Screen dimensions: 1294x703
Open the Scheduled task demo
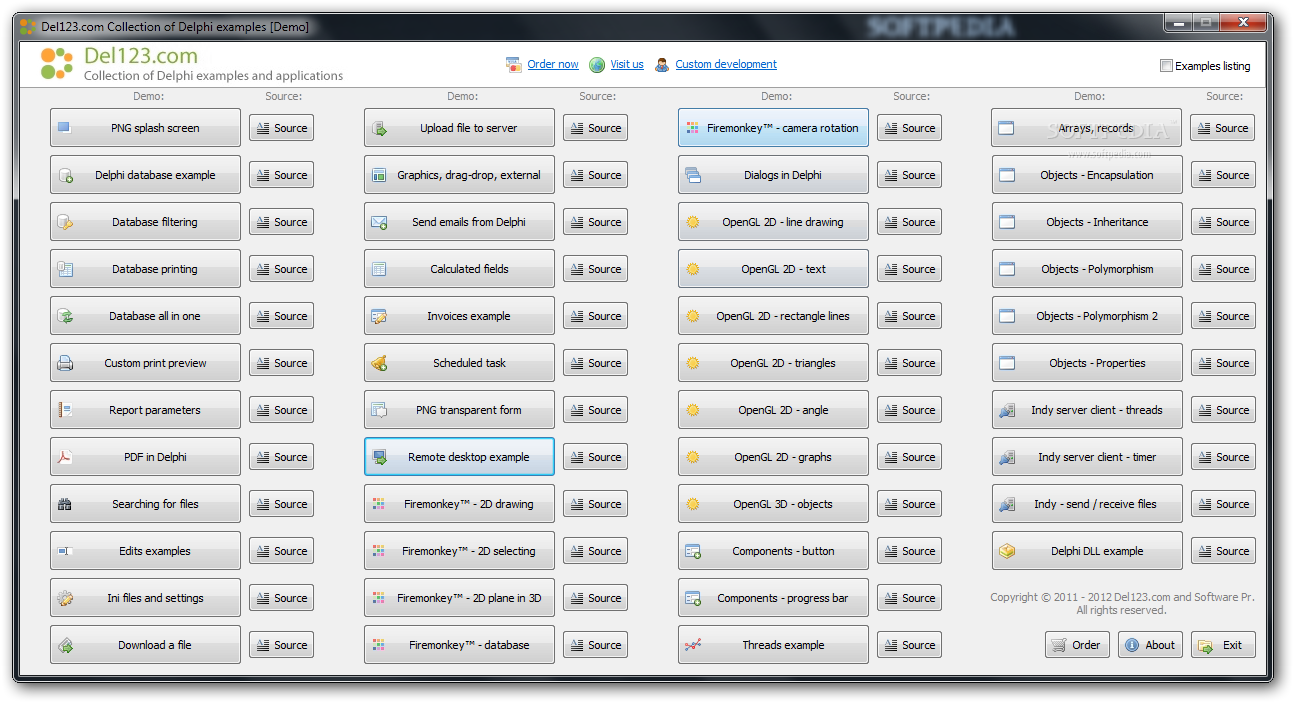(x=459, y=363)
